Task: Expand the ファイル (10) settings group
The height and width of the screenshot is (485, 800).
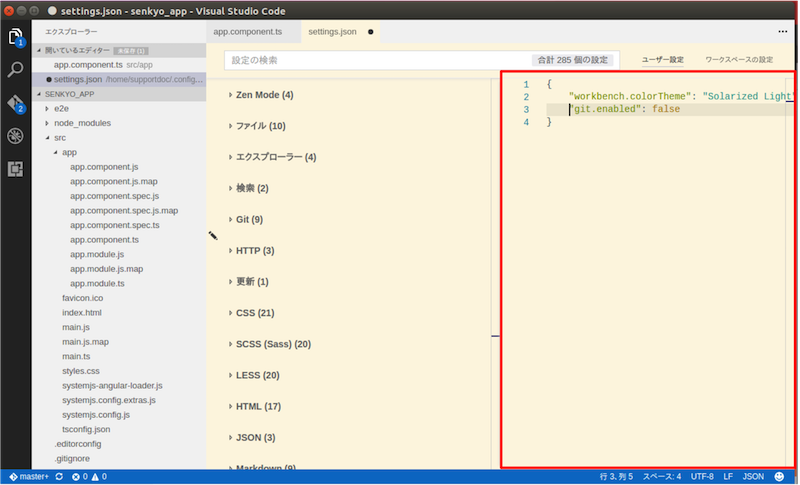Action: click(257, 126)
